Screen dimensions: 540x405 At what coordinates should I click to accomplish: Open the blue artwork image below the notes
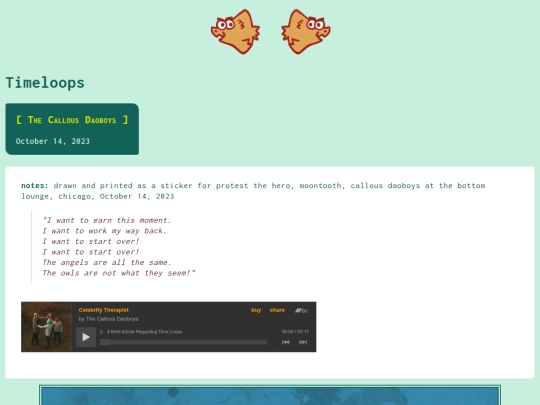click(270, 395)
